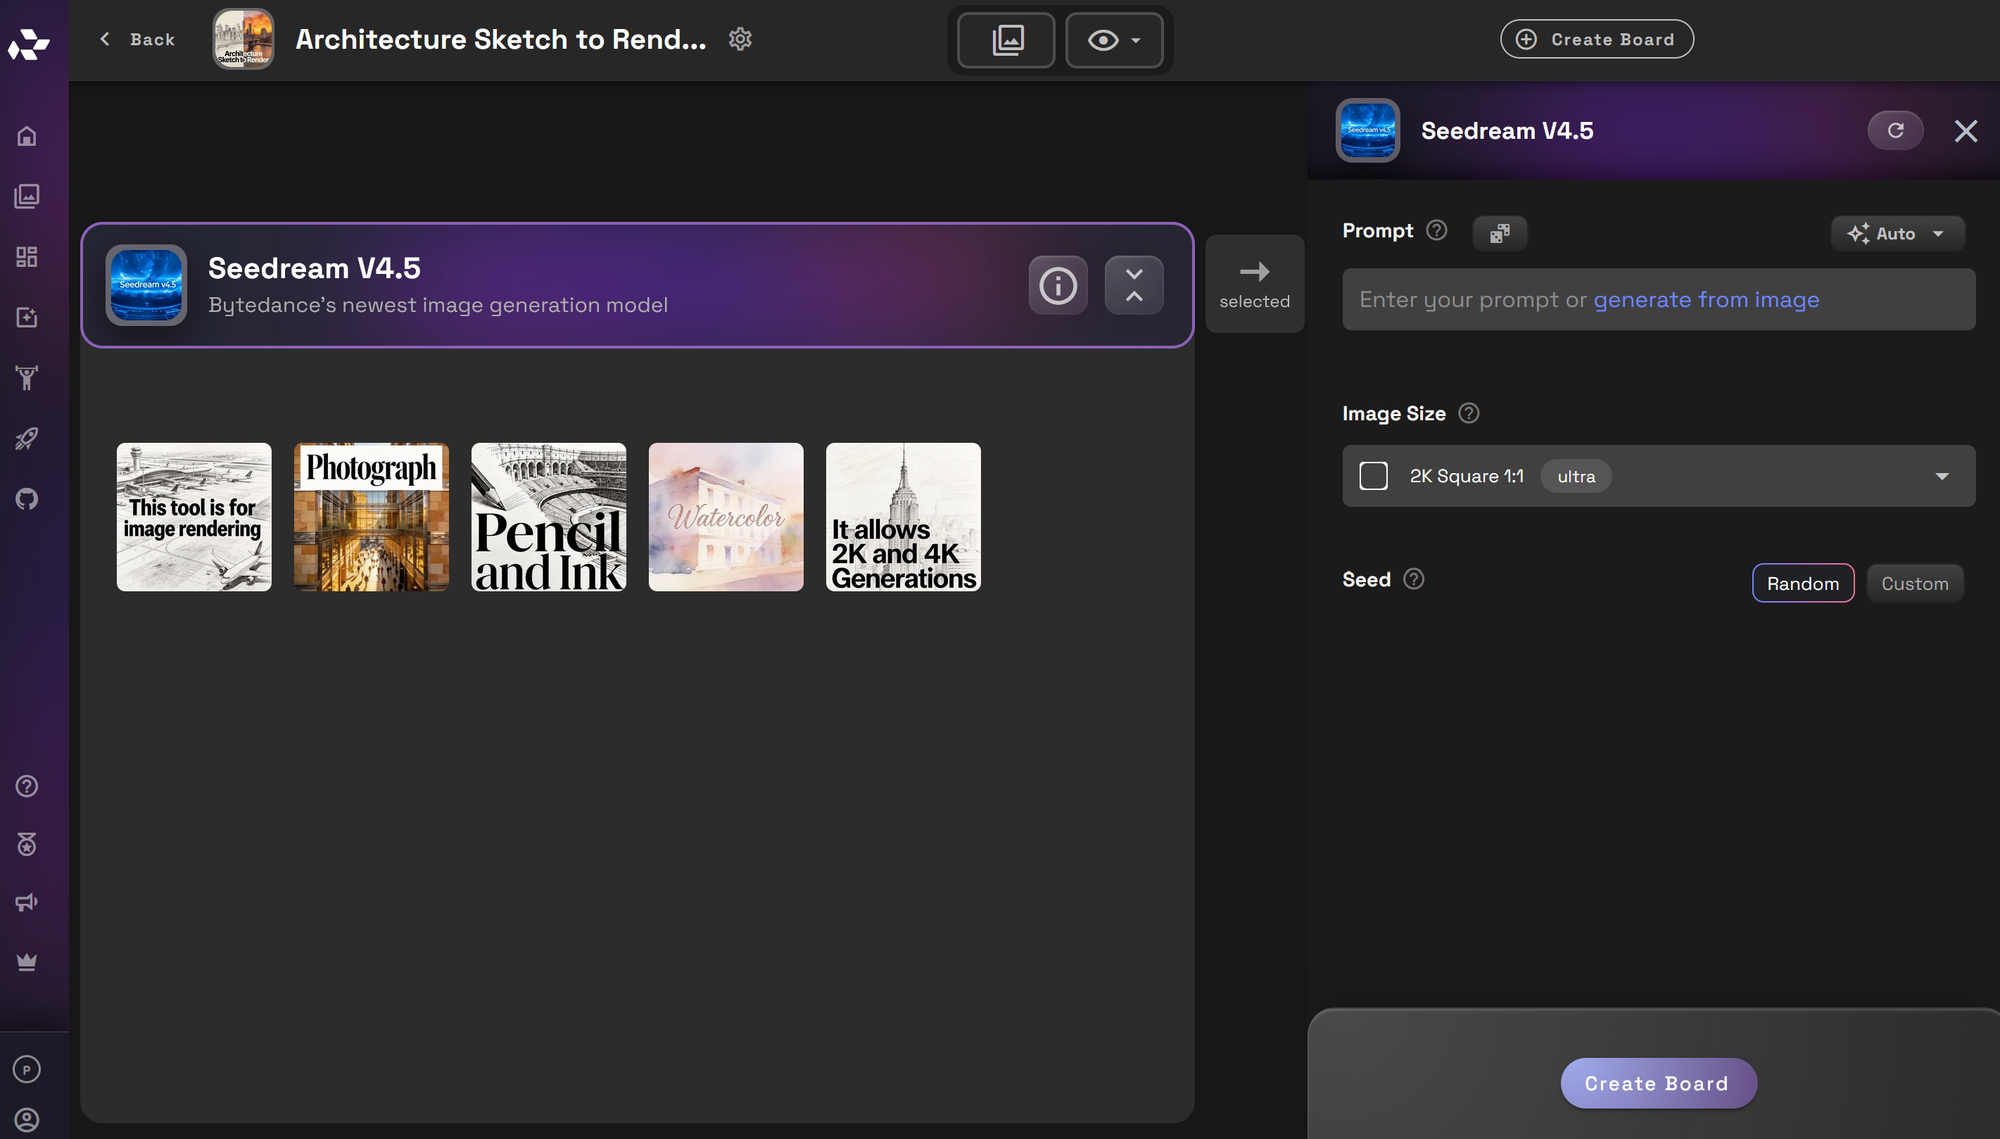Screen dimensions: 2000x1139
Task: Open the GitHub sidebar icon
Action: [27, 499]
